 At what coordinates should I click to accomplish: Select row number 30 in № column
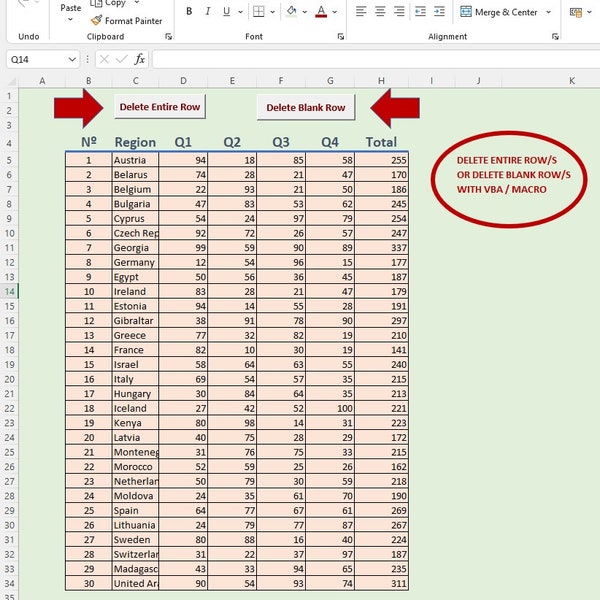(89, 584)
